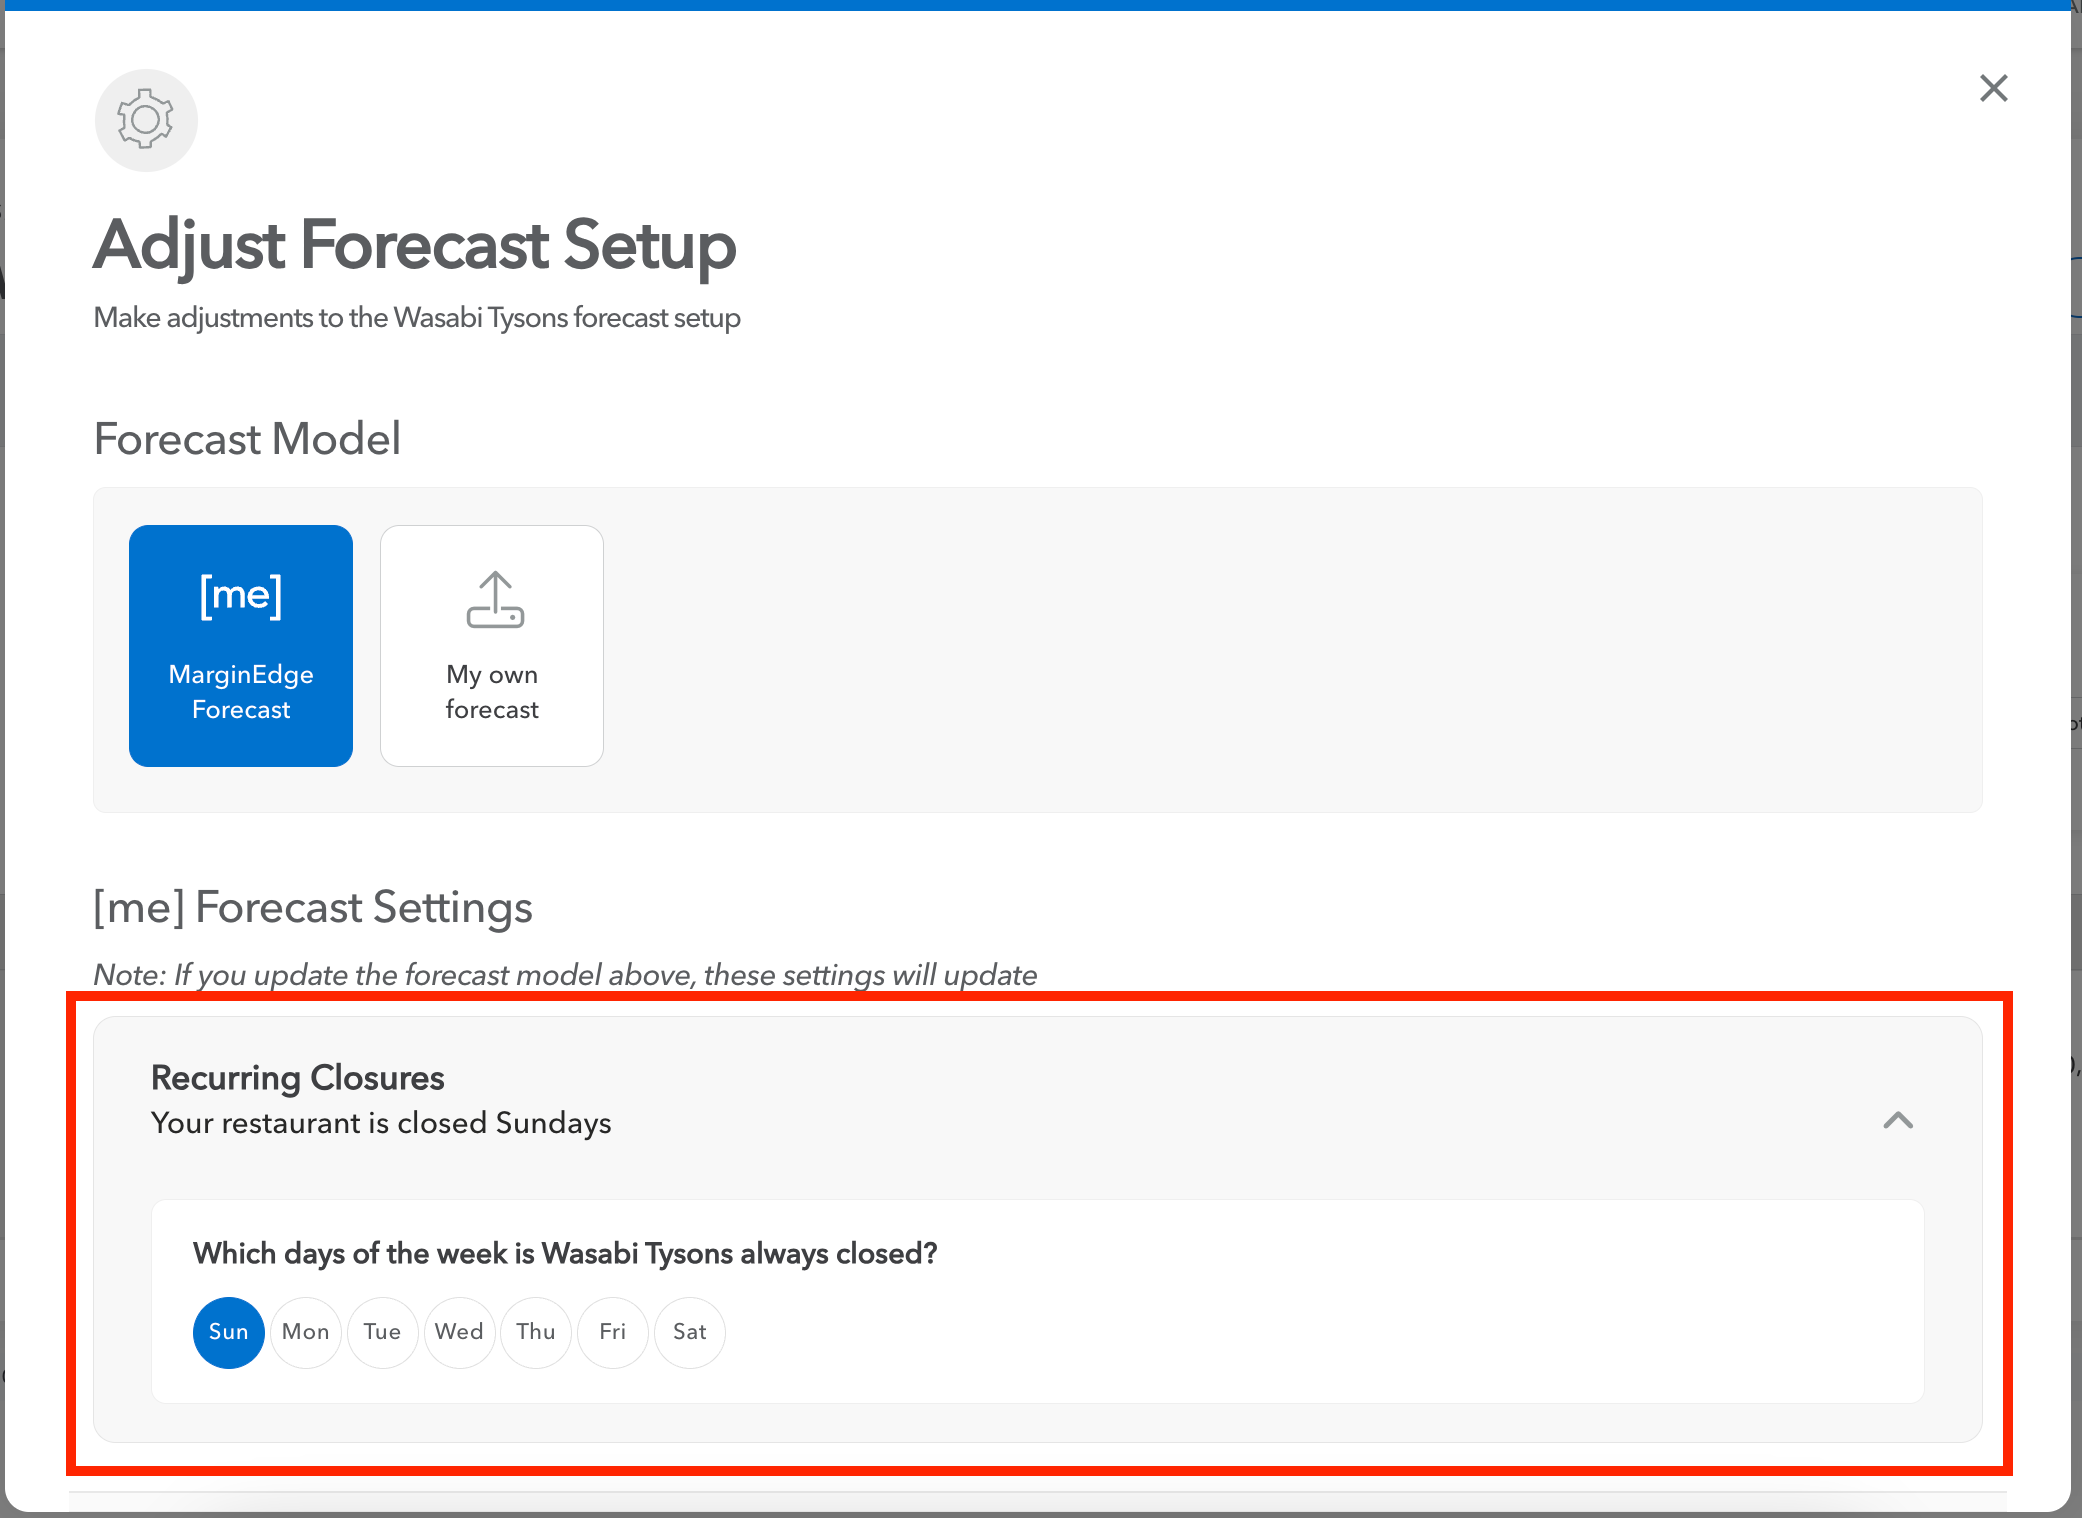
Task: Select Fri as closed day
Action: tap(613, 1332)
